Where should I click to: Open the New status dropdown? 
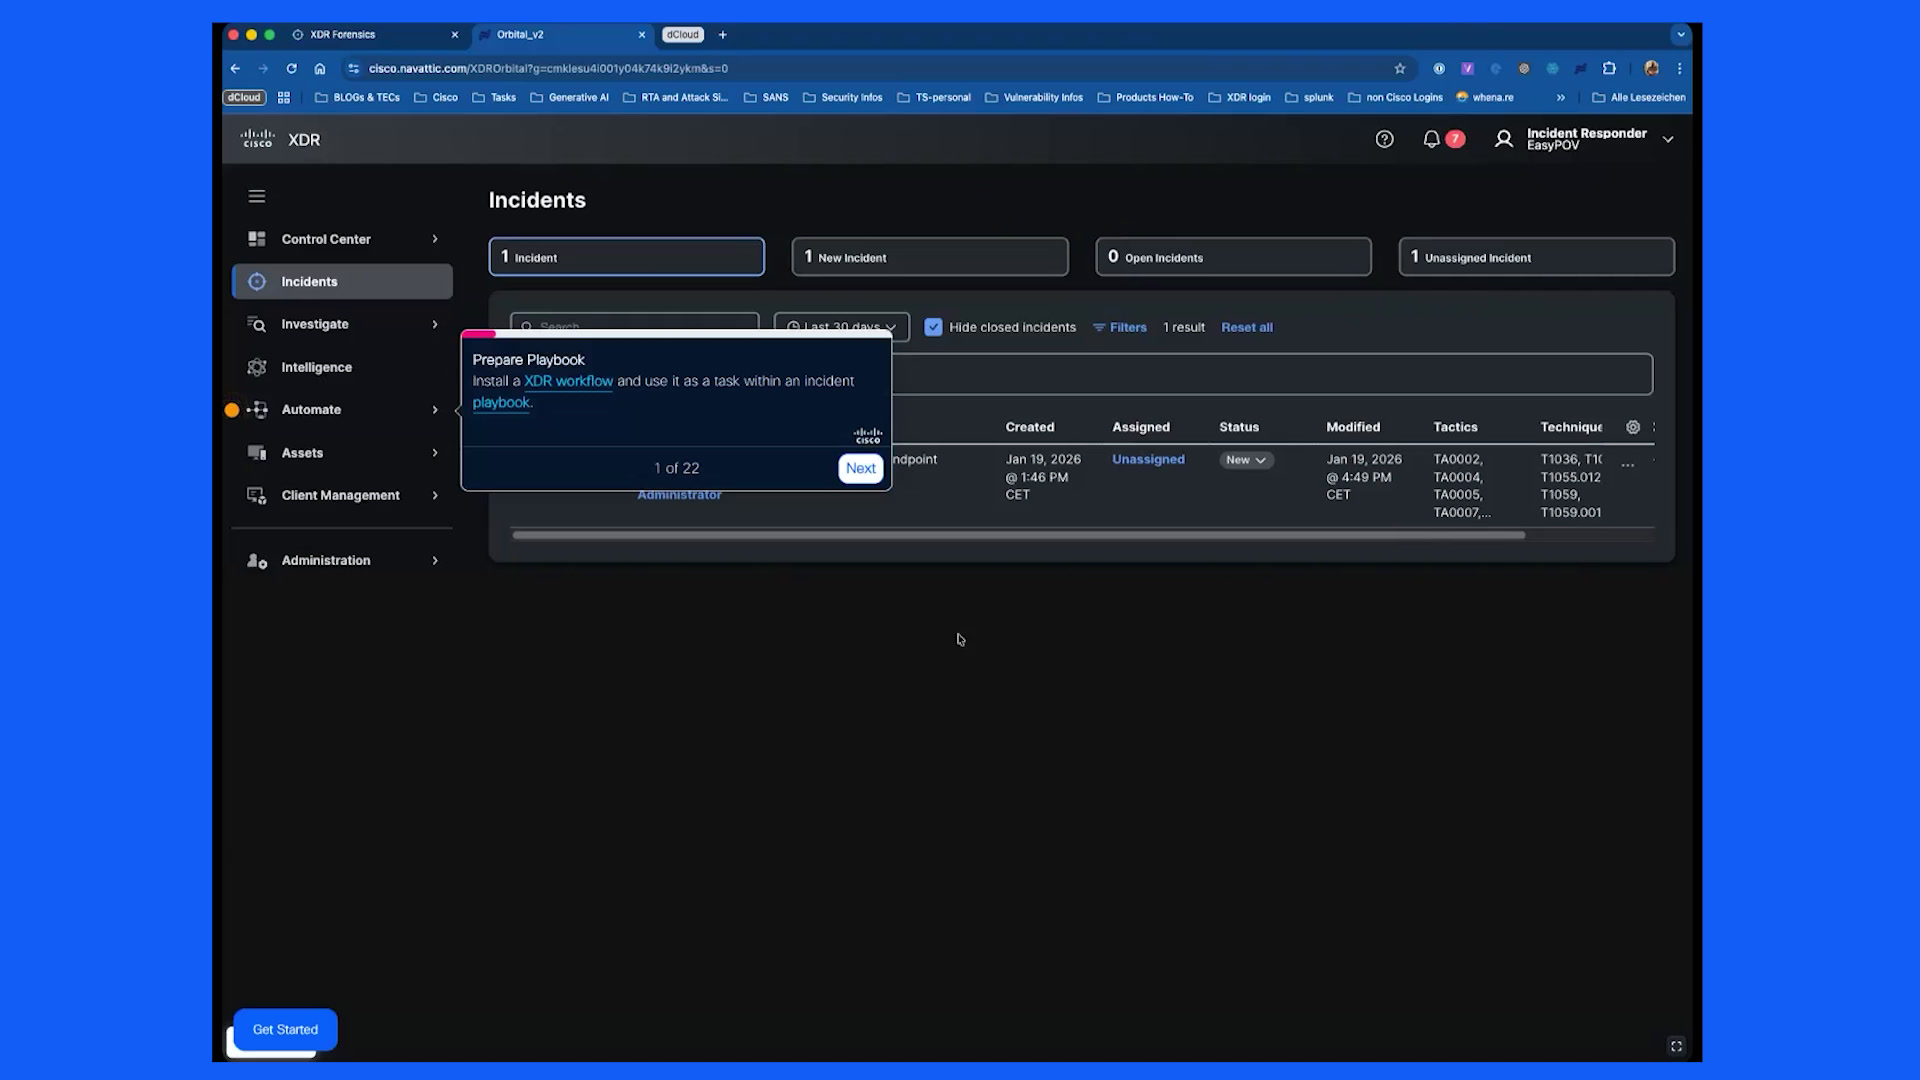coord(1246,460)
